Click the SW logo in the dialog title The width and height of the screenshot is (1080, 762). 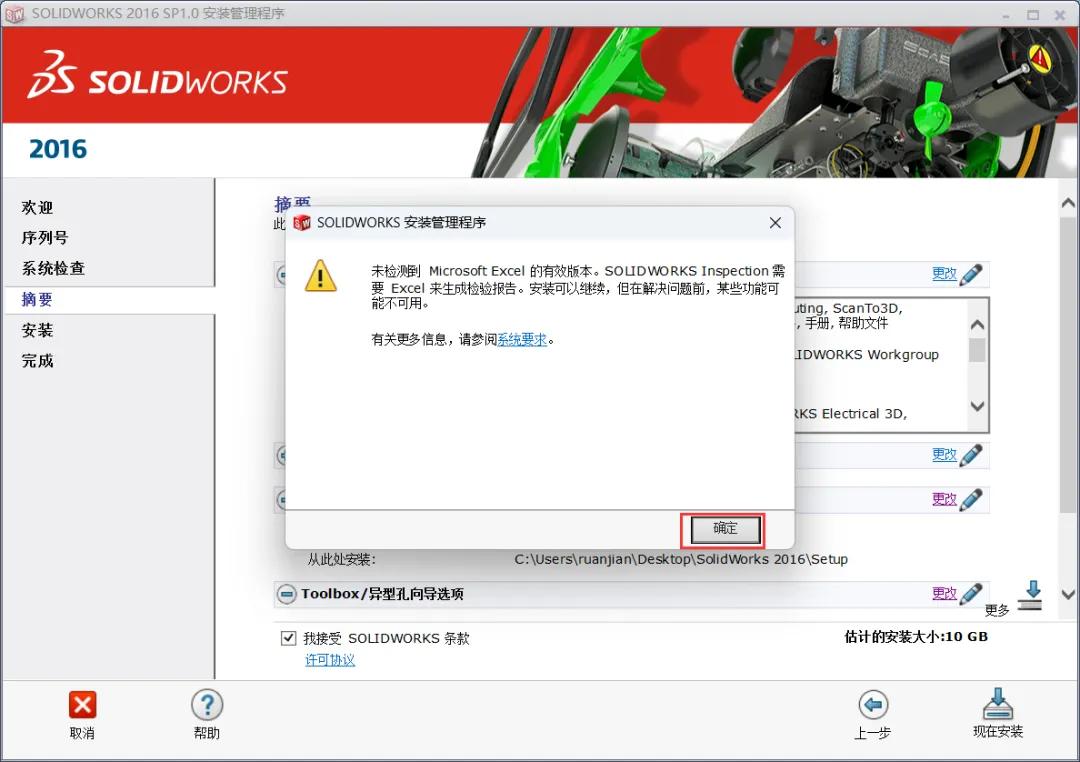[x=302, y=223]
